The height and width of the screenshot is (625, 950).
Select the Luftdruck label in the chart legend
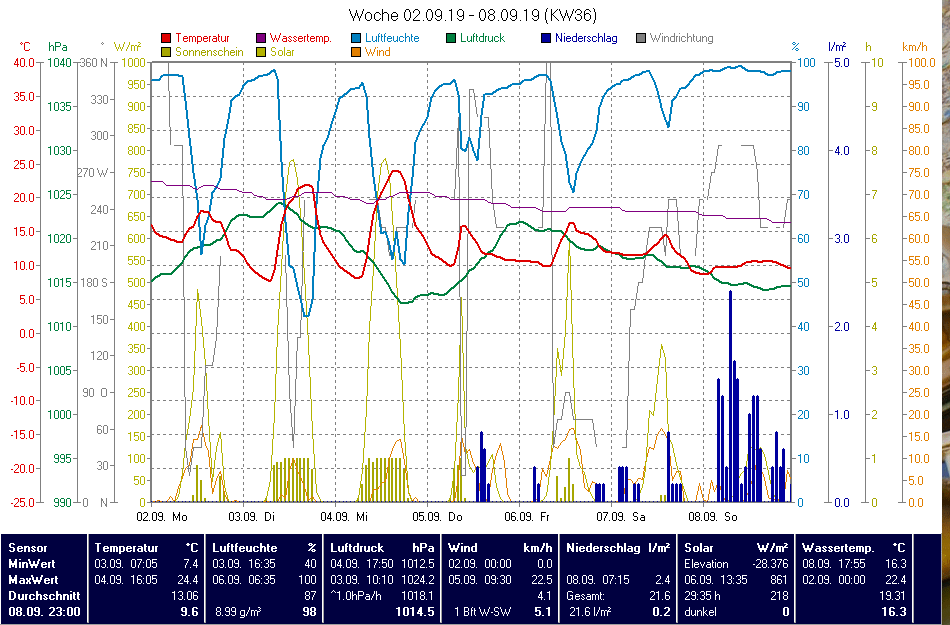point(482,38)
